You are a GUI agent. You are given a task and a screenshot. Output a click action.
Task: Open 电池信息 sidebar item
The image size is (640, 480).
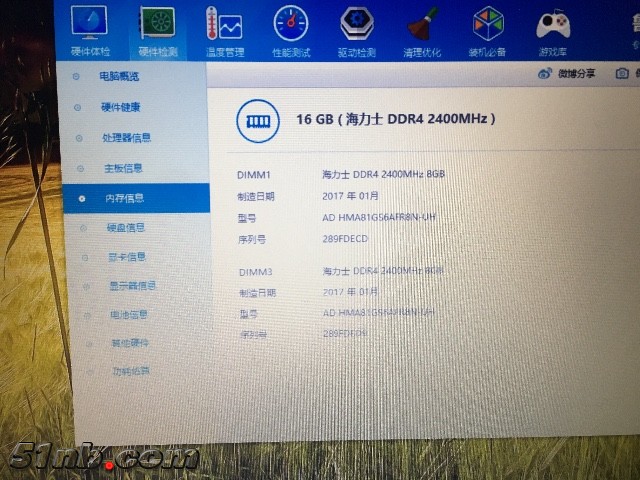pyautogui.click(x=129, y=314)
